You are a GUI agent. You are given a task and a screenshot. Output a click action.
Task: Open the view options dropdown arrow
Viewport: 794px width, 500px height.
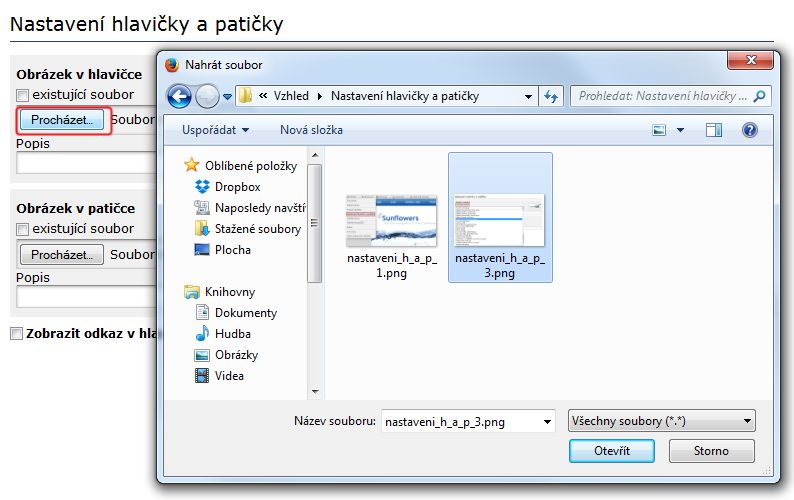coord(681,130)
